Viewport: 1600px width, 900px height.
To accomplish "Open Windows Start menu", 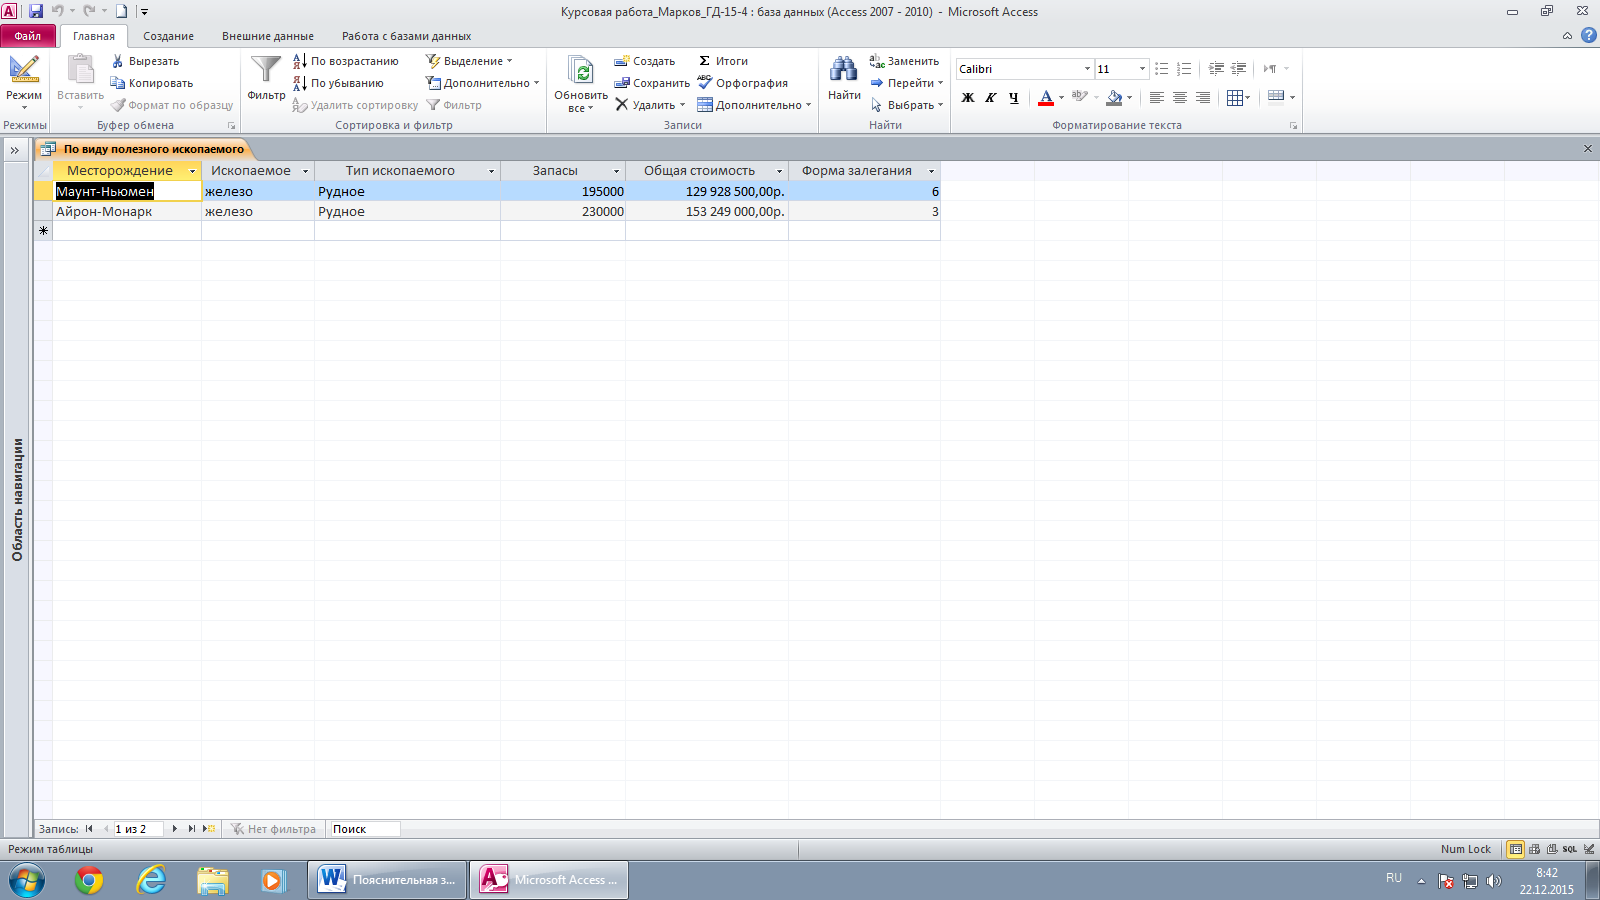I will [27, 880].
